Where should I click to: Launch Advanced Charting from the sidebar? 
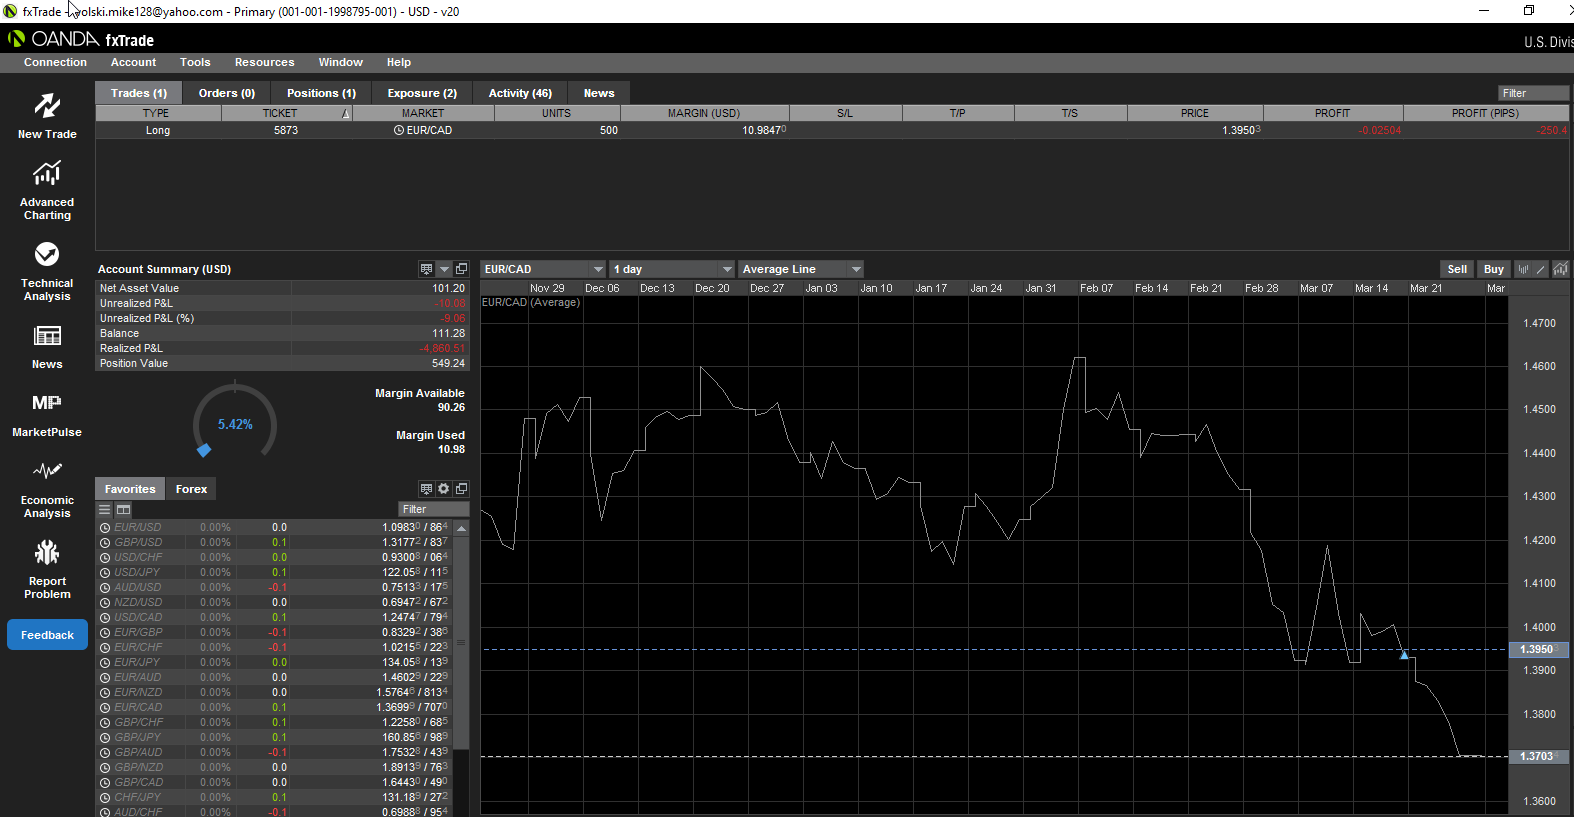47,190
